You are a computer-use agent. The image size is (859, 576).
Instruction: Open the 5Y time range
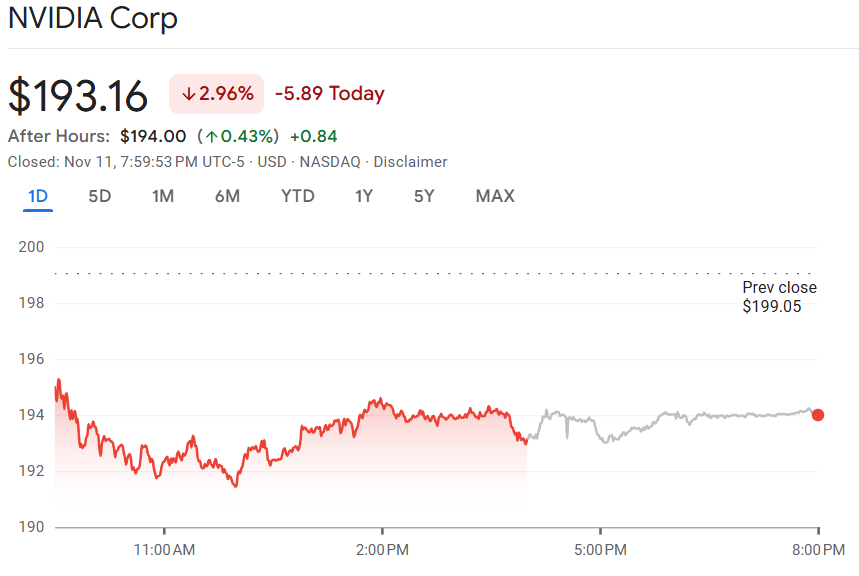point(424,196)
